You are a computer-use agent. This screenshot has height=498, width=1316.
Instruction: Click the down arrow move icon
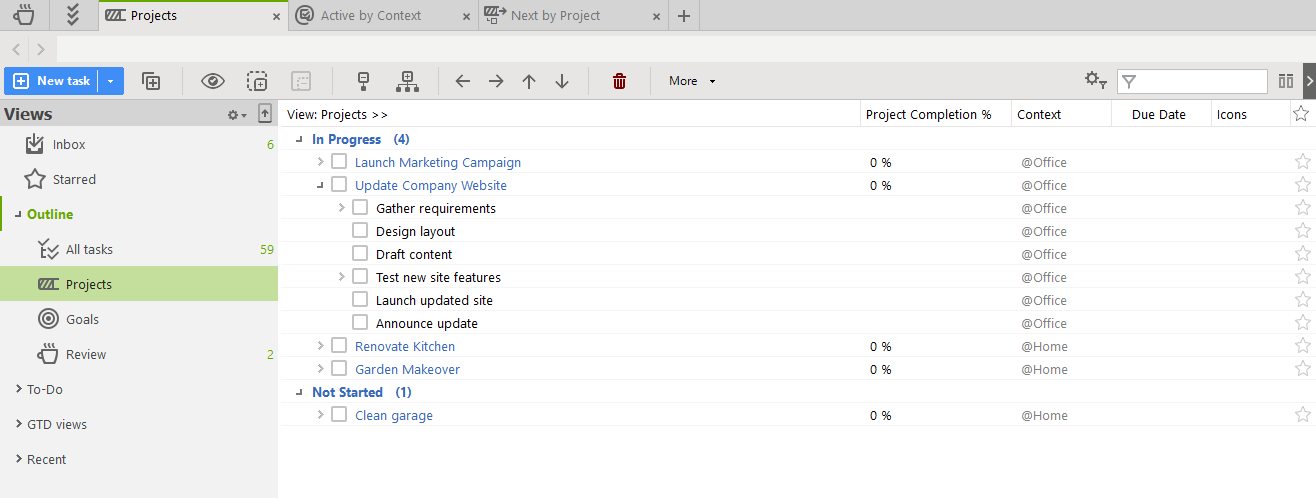562,81
